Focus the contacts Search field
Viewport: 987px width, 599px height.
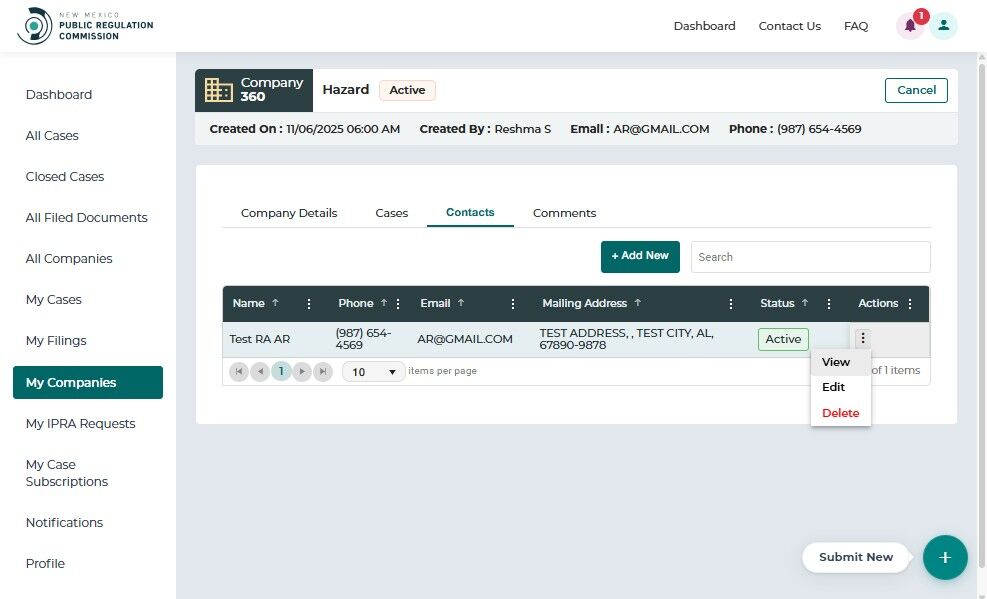810,257
